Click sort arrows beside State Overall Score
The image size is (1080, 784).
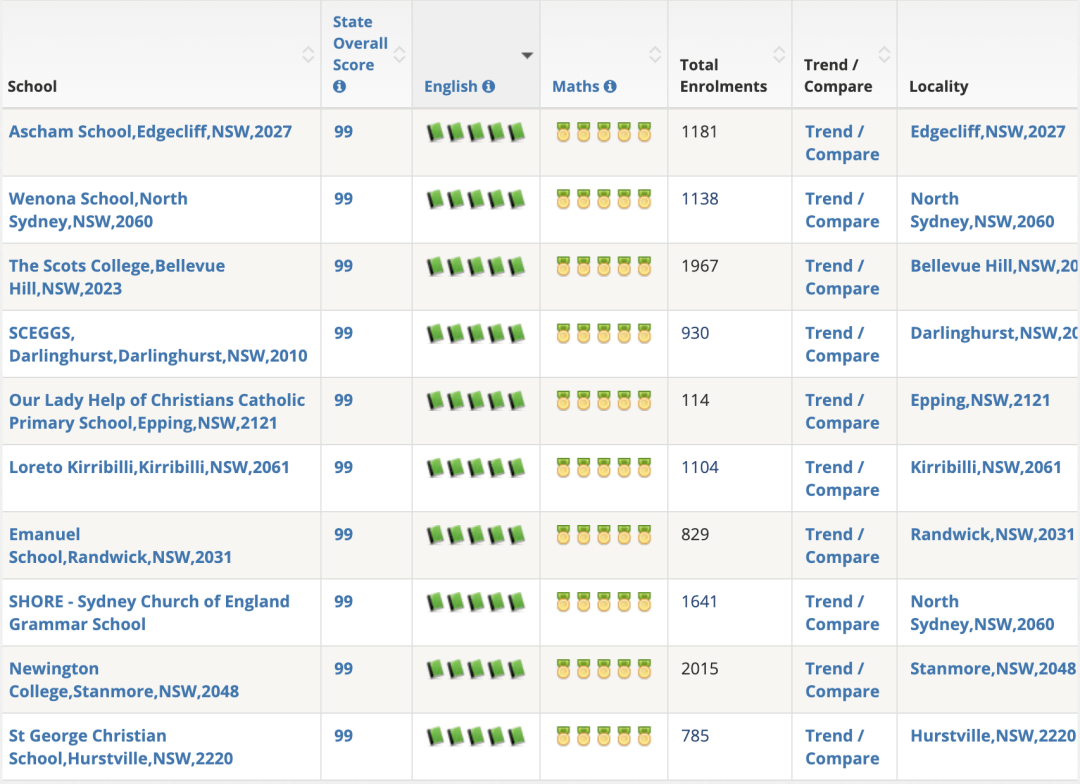click(x=399, y=54)
